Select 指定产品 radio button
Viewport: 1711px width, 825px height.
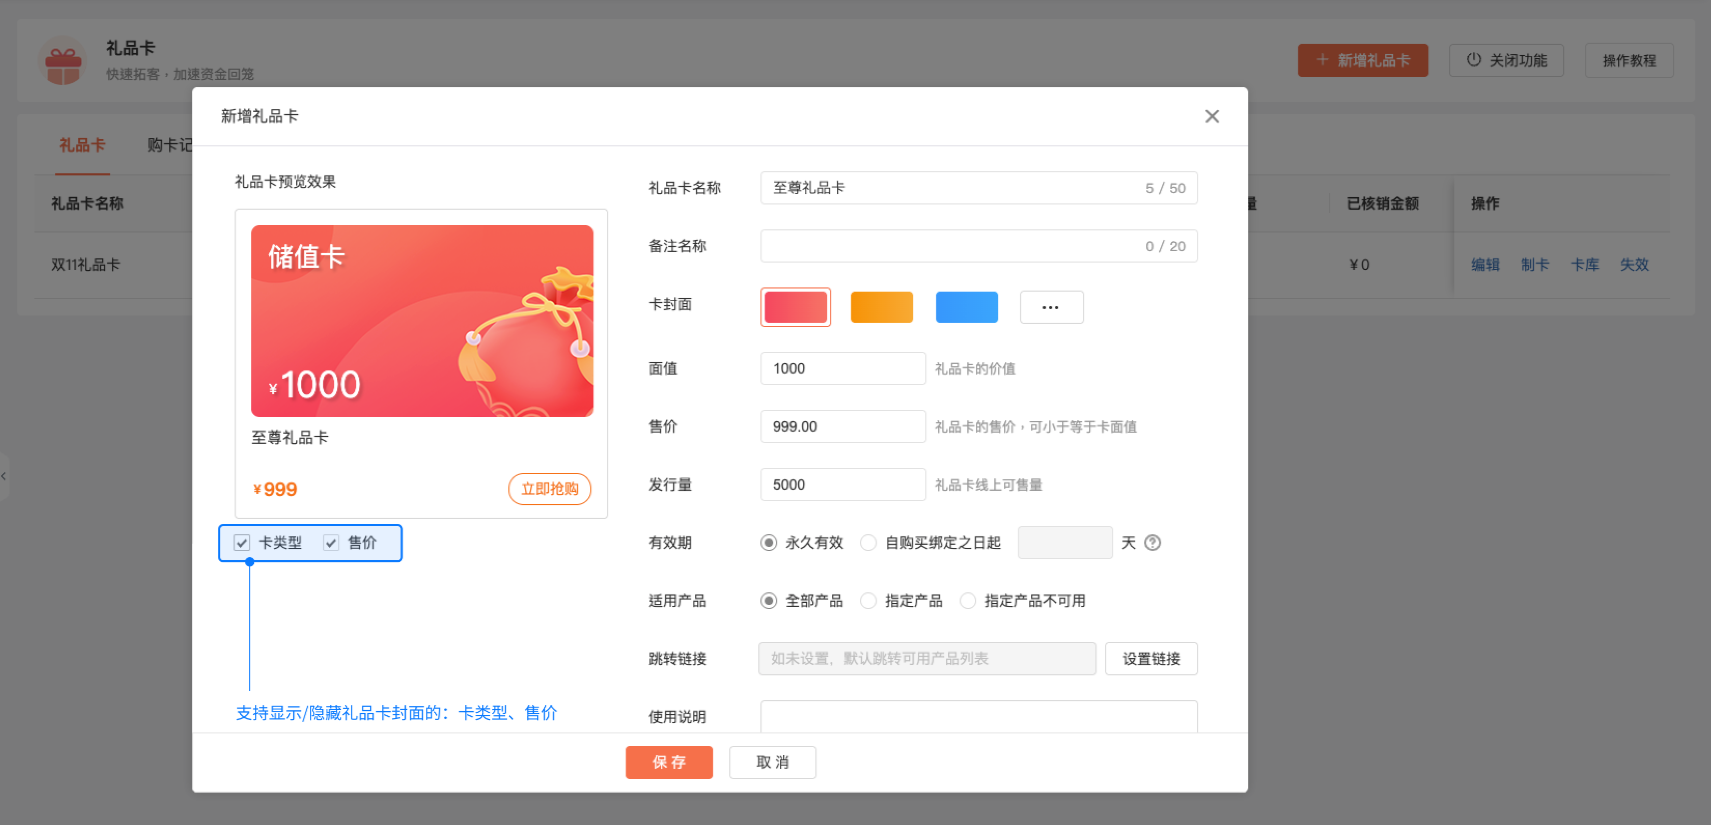pos(868,601)
